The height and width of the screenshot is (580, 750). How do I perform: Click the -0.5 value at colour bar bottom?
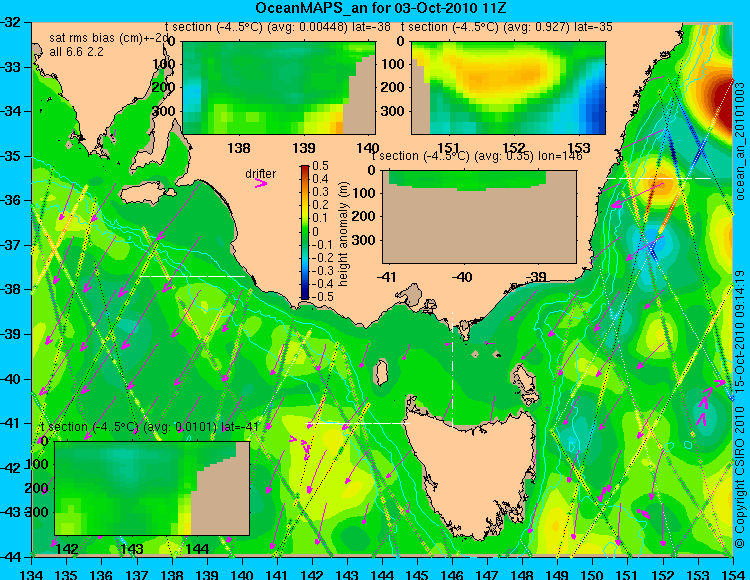(x=322, y=297)
